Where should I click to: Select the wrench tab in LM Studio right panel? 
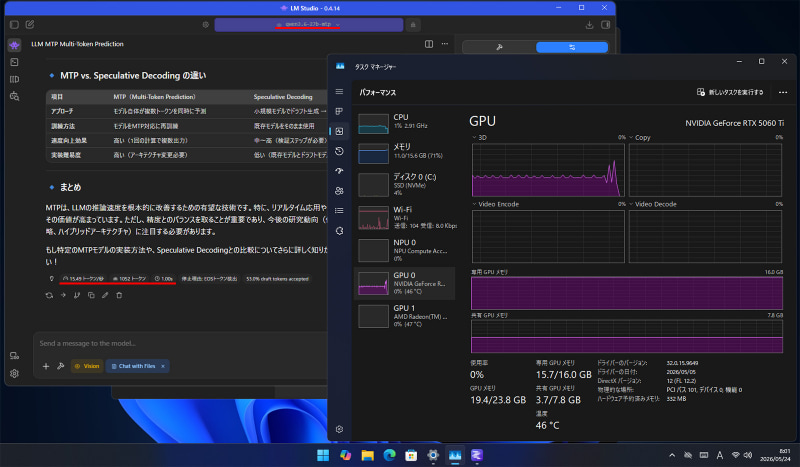pos(499,47)
